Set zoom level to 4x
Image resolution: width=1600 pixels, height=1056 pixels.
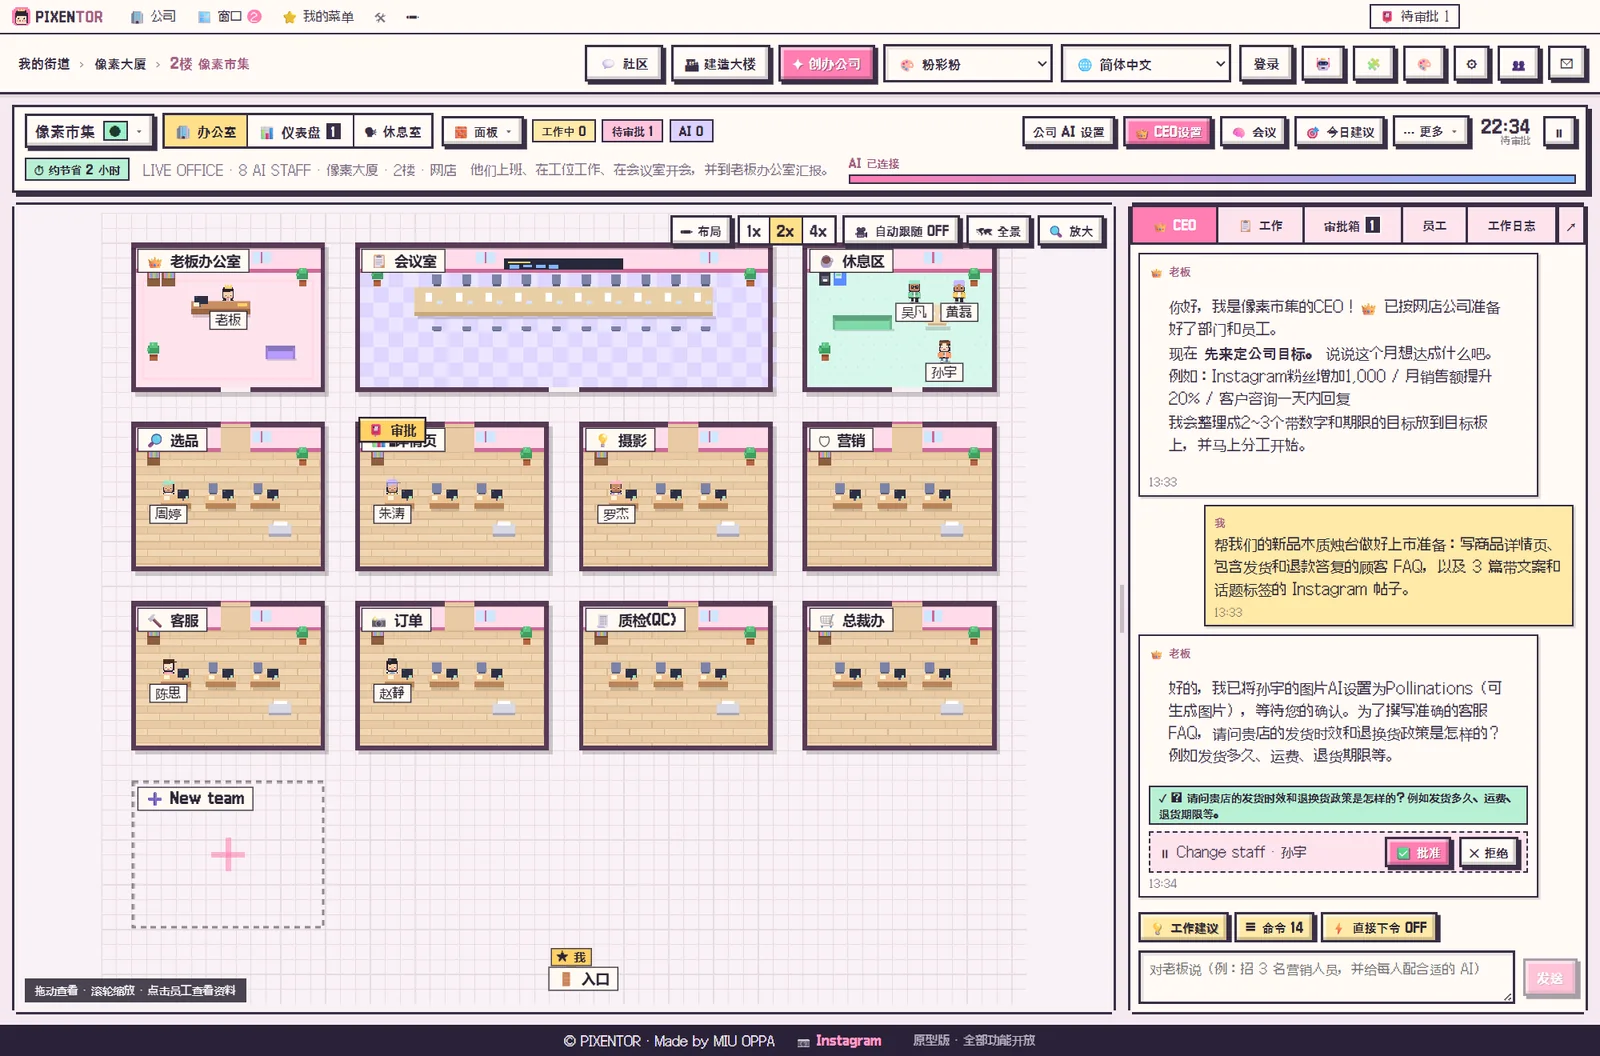tap(818, 231)
